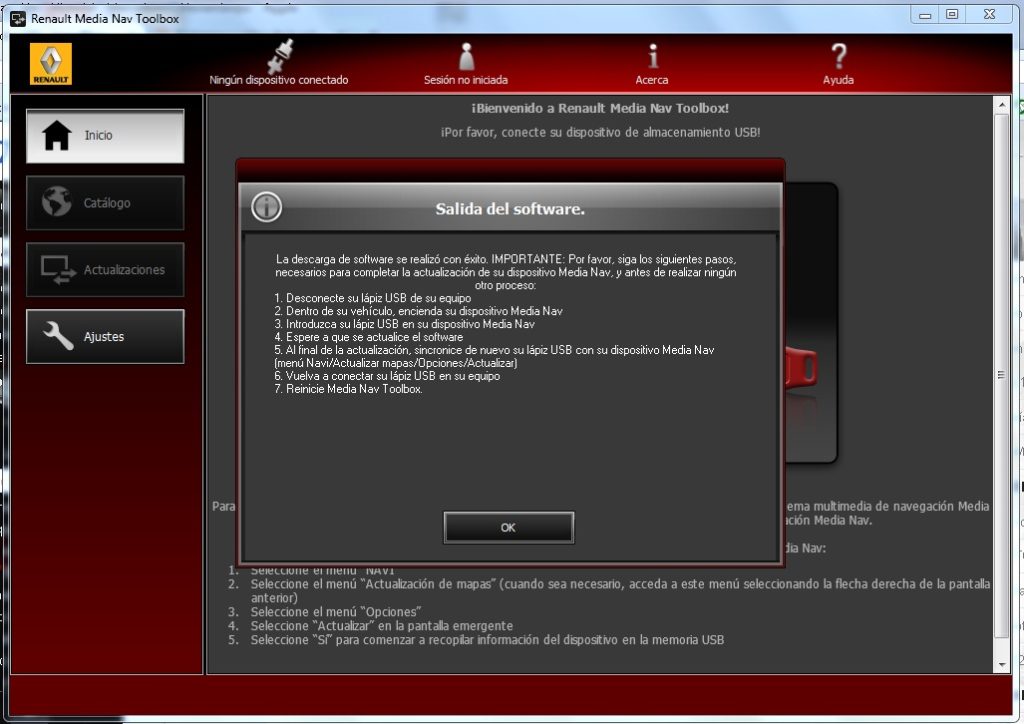This screenshot has height=724, width=1024.
Task: Click the info icon in dialog header
Action: coord(267,207)
